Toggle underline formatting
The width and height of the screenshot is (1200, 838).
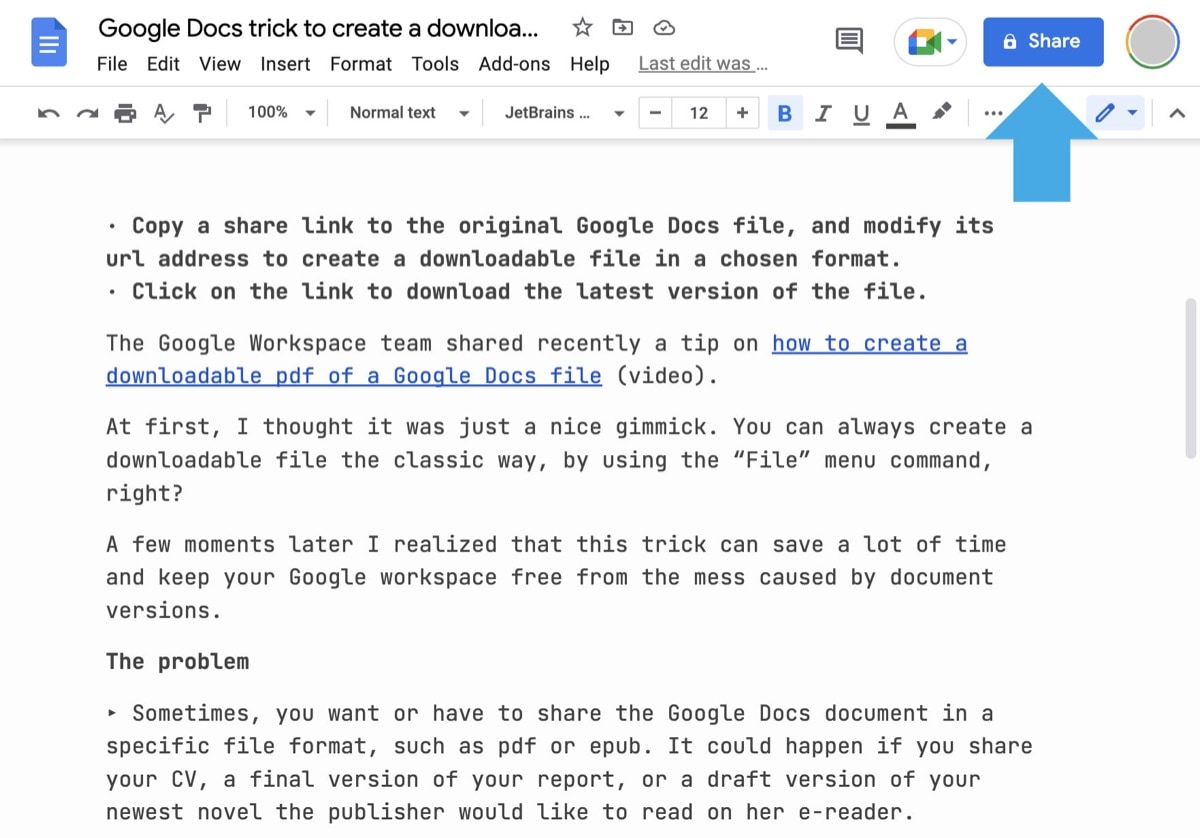pos(861,112)
